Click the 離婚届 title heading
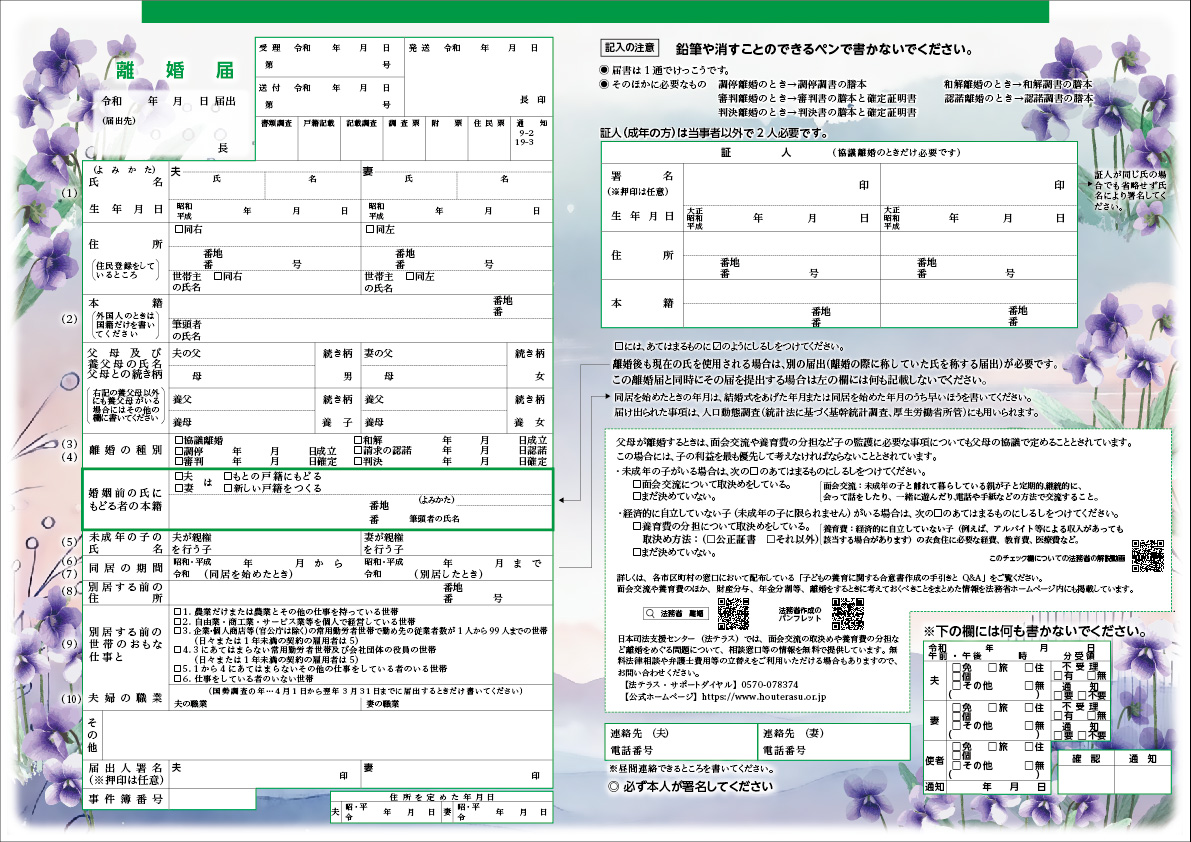Screen dimensions: 1191x842 [174, 69]
